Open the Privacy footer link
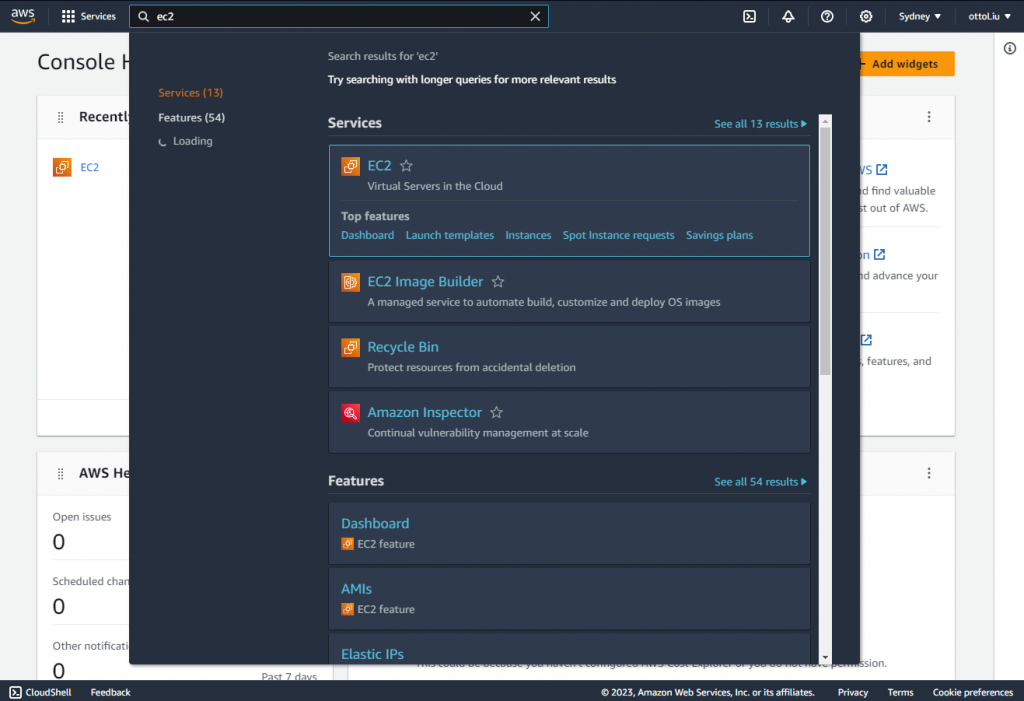 [853, 692]
